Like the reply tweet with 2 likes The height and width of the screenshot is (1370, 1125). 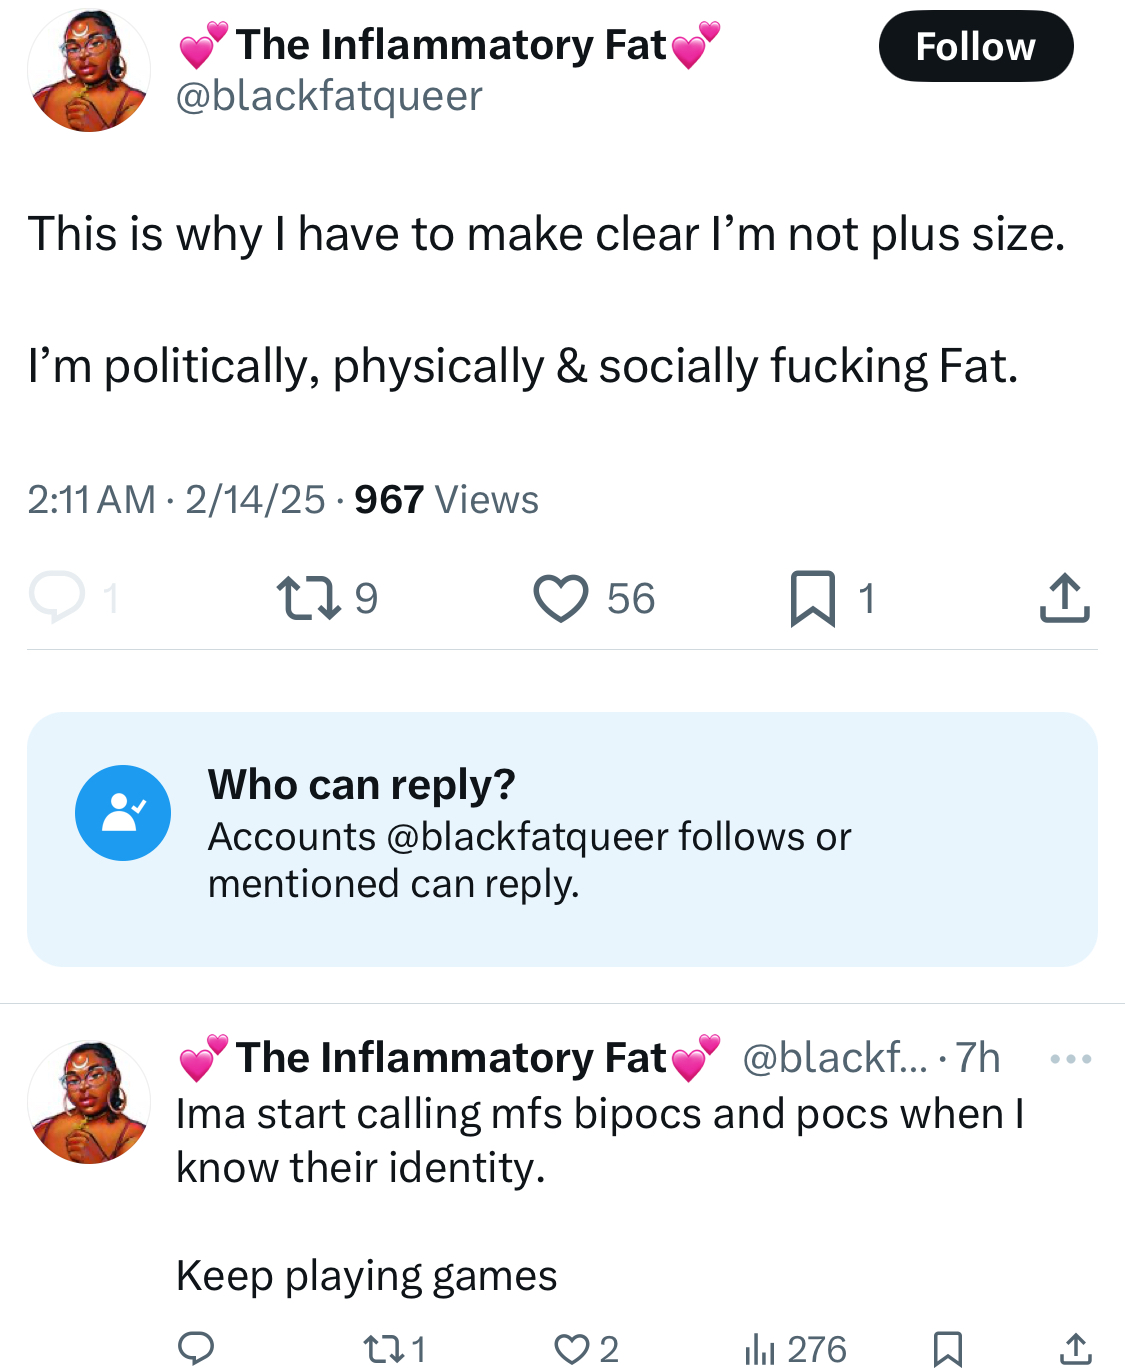click(573, 1349)
